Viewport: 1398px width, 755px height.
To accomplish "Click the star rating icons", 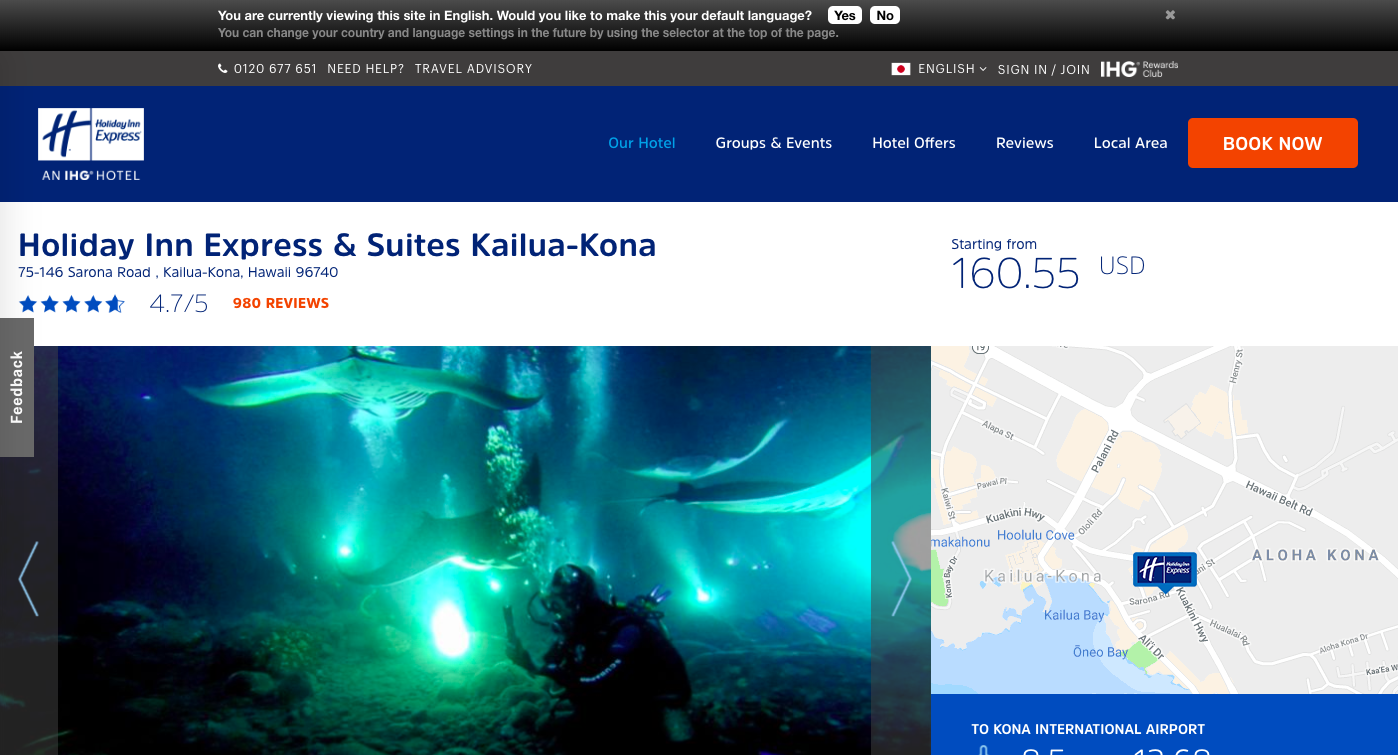I will pyautogui.click(x=71, y=304).
